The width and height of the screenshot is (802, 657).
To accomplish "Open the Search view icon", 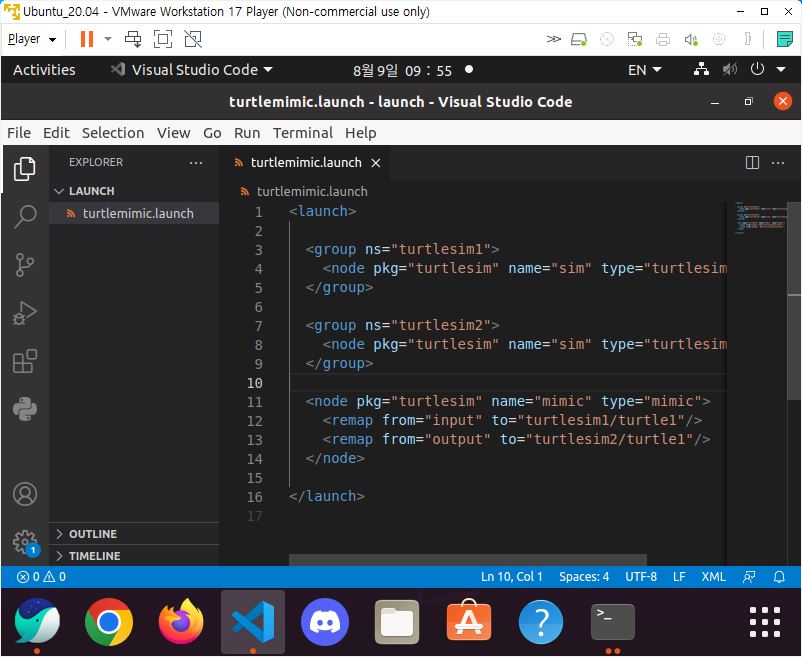I will (25, 216).
